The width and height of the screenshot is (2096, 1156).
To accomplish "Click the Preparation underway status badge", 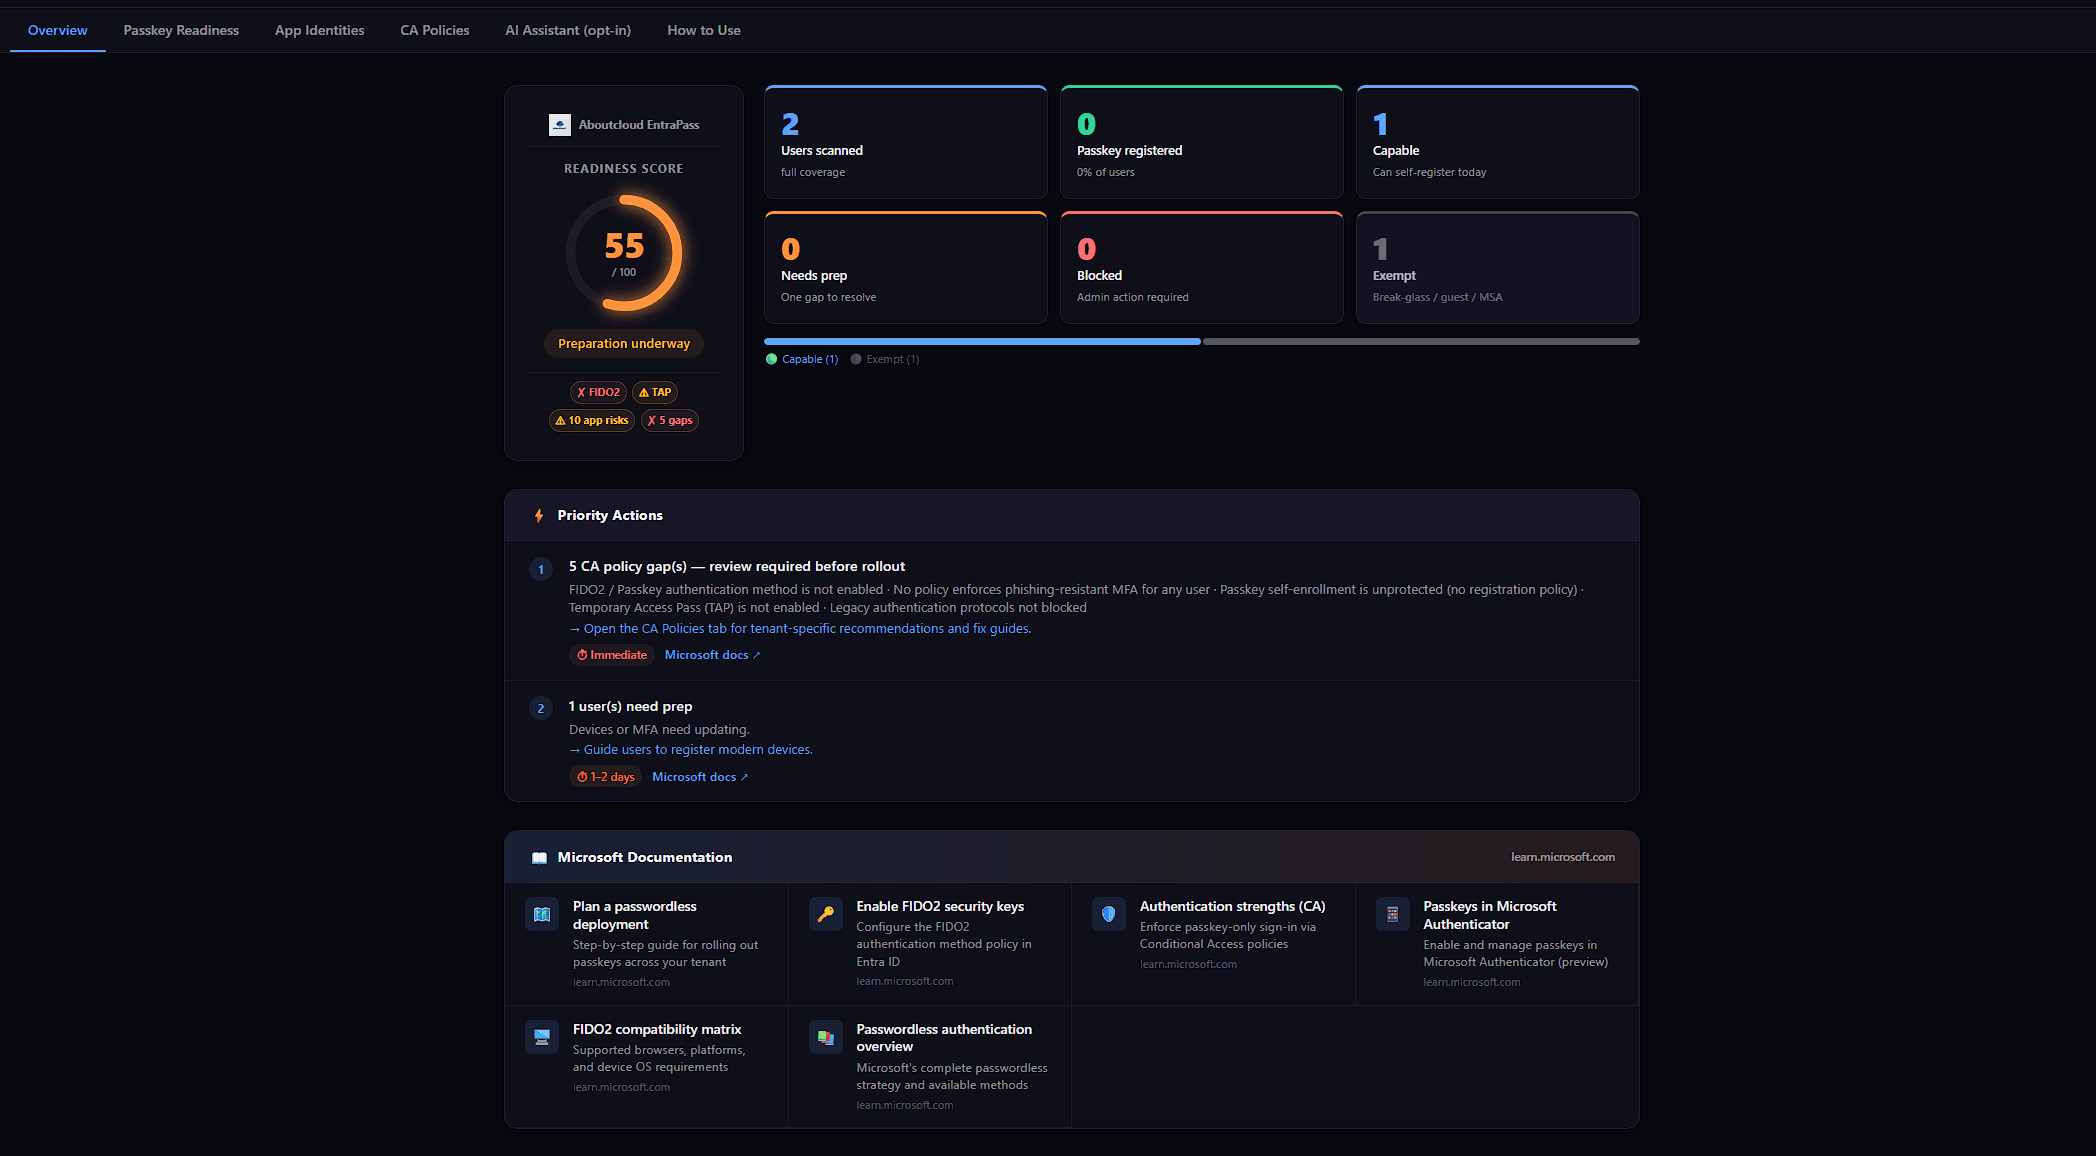I will pyautogui.click(x=624, y=343).
